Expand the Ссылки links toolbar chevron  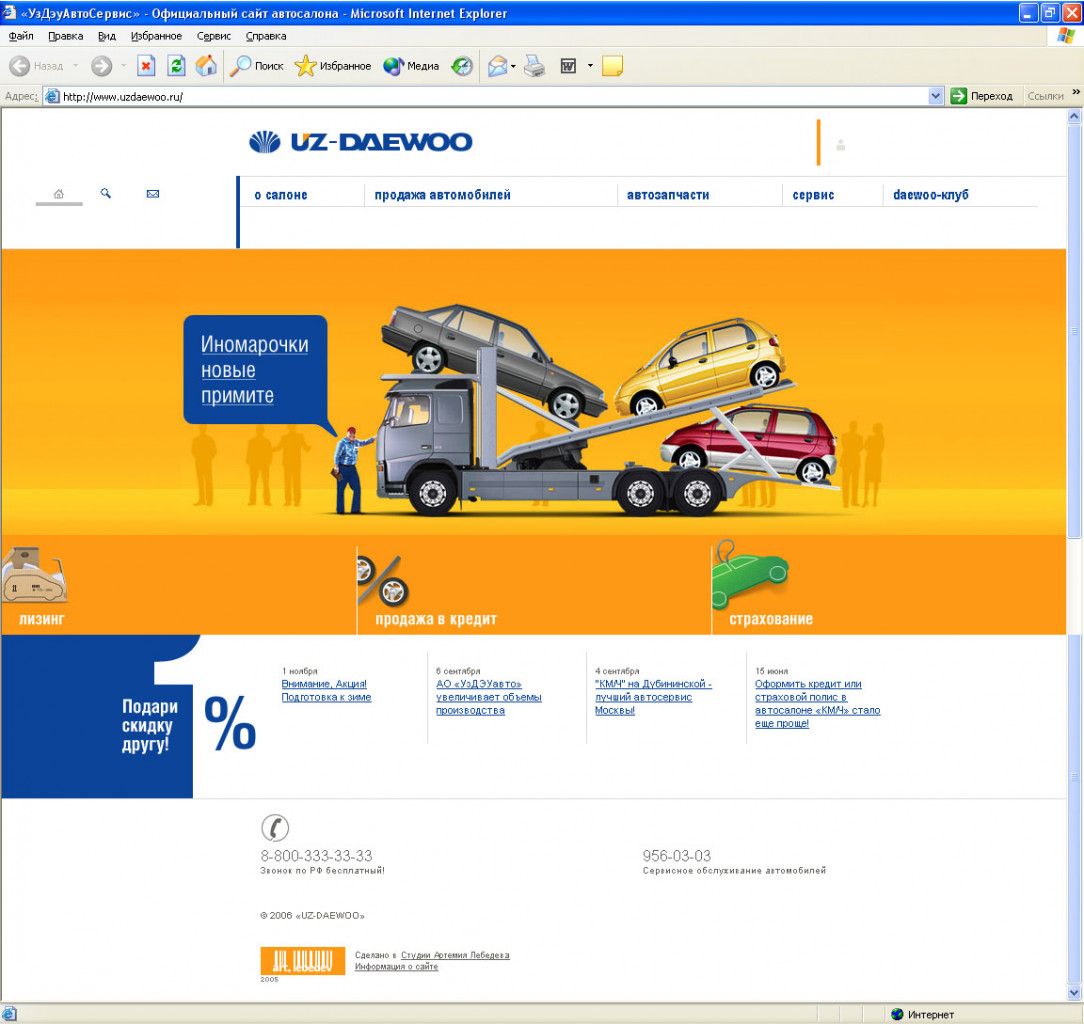(x=1076, y=92)
